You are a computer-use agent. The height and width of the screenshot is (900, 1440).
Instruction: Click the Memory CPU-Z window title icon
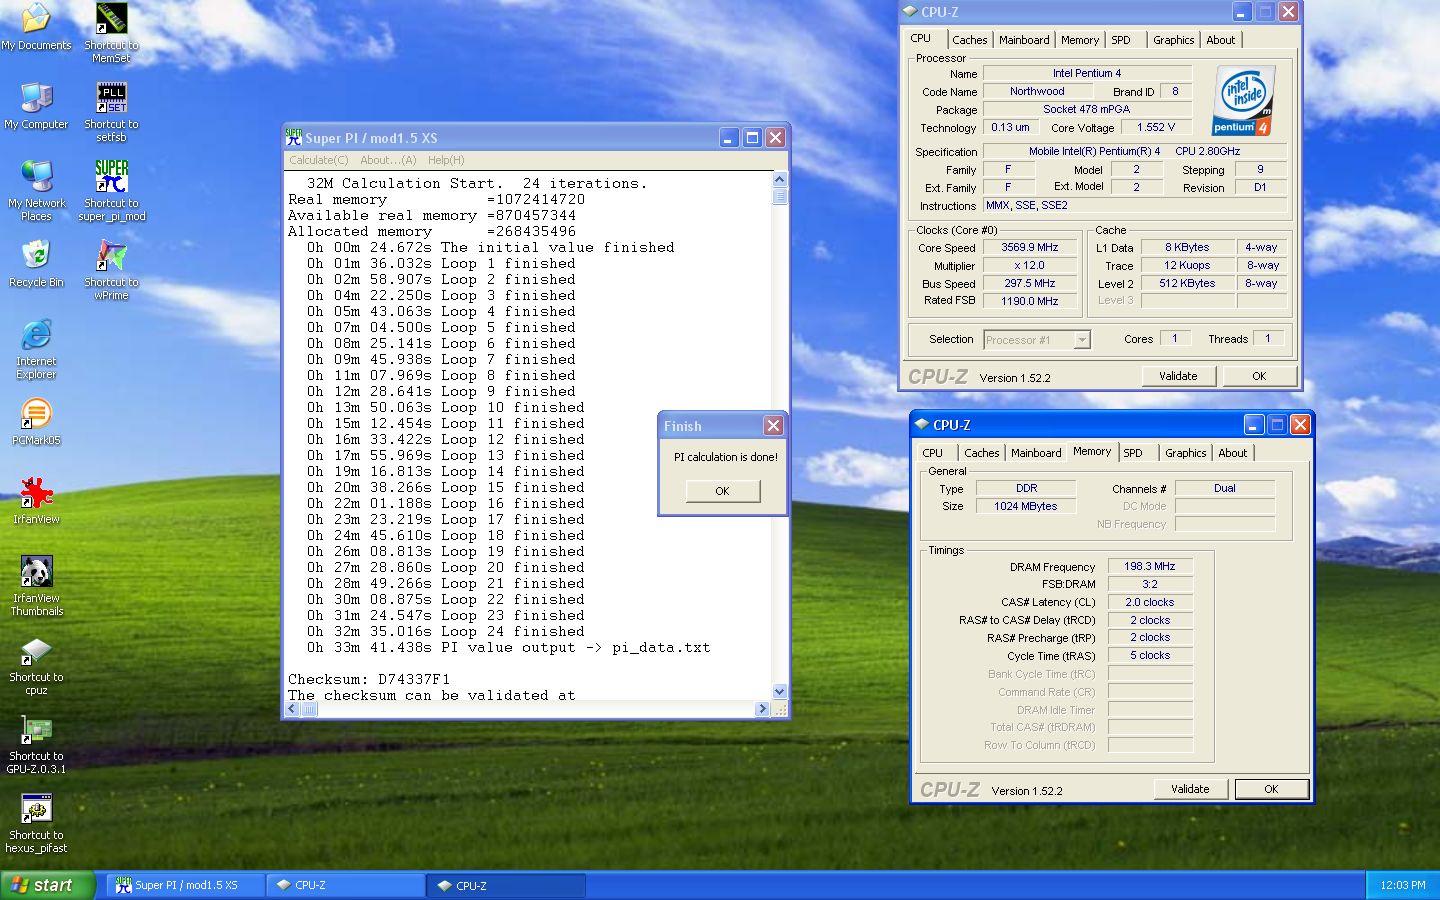pos(922,424)
